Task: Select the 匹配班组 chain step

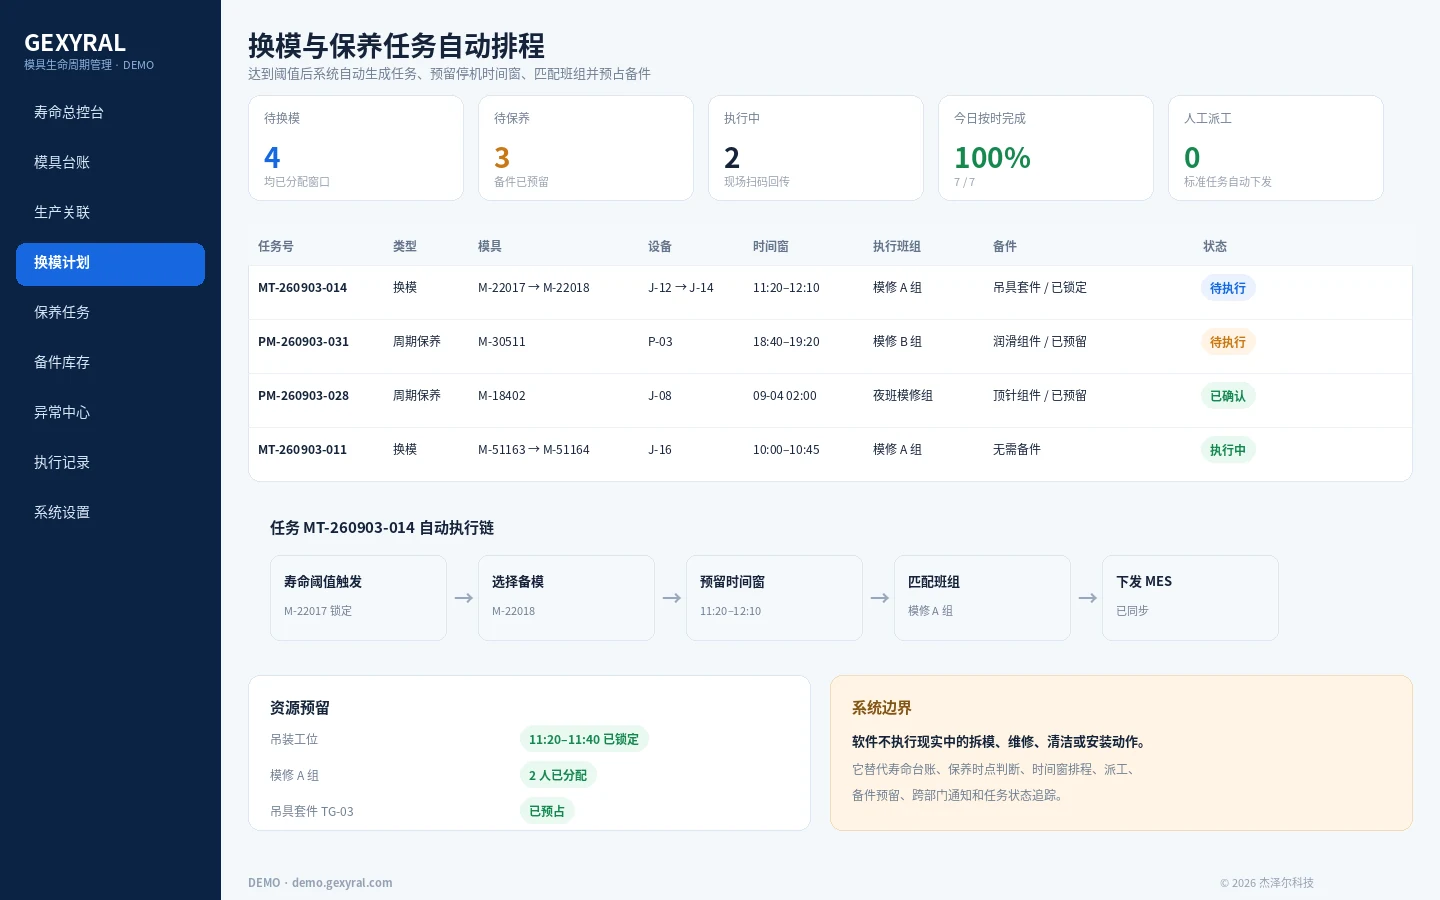Action: pyautogui.click(x=982, y=598)
